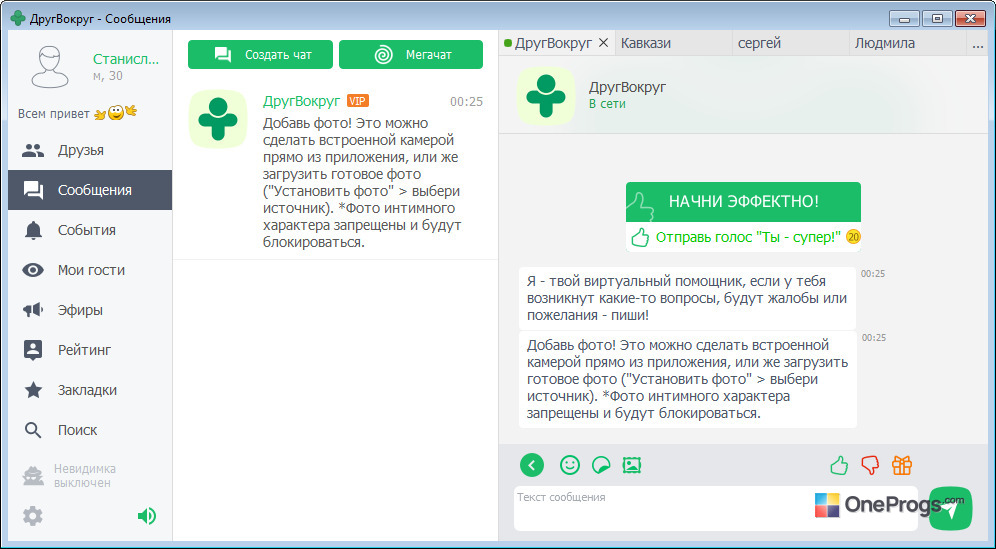Open the Мои гости menu item
The height and width of the screenshot is (549, 996).
[90, 270]
